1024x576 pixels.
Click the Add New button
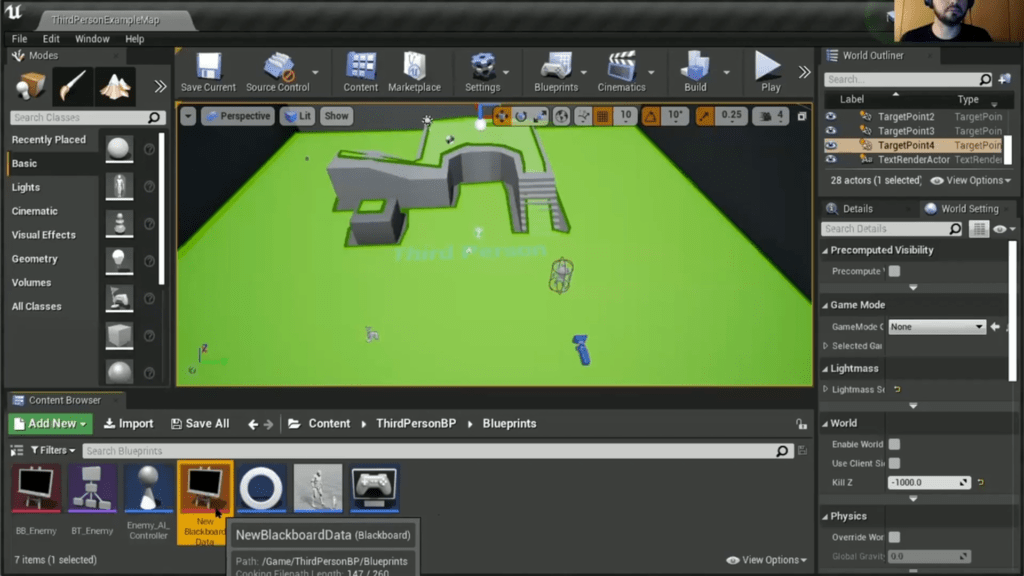coord(50,424)
